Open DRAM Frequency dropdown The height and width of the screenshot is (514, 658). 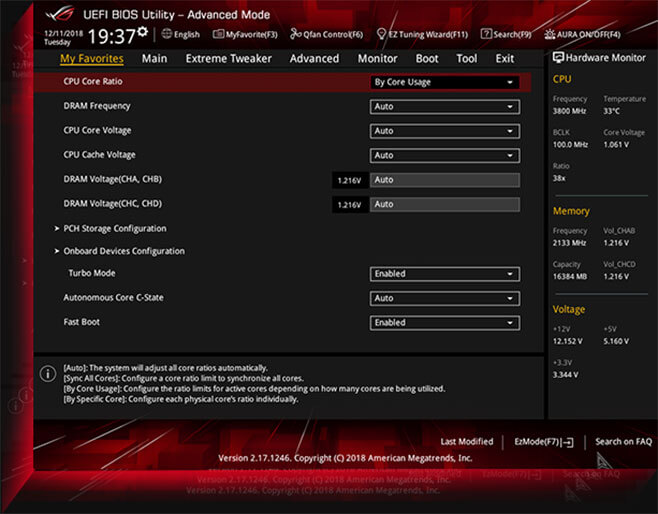point(444,107)
